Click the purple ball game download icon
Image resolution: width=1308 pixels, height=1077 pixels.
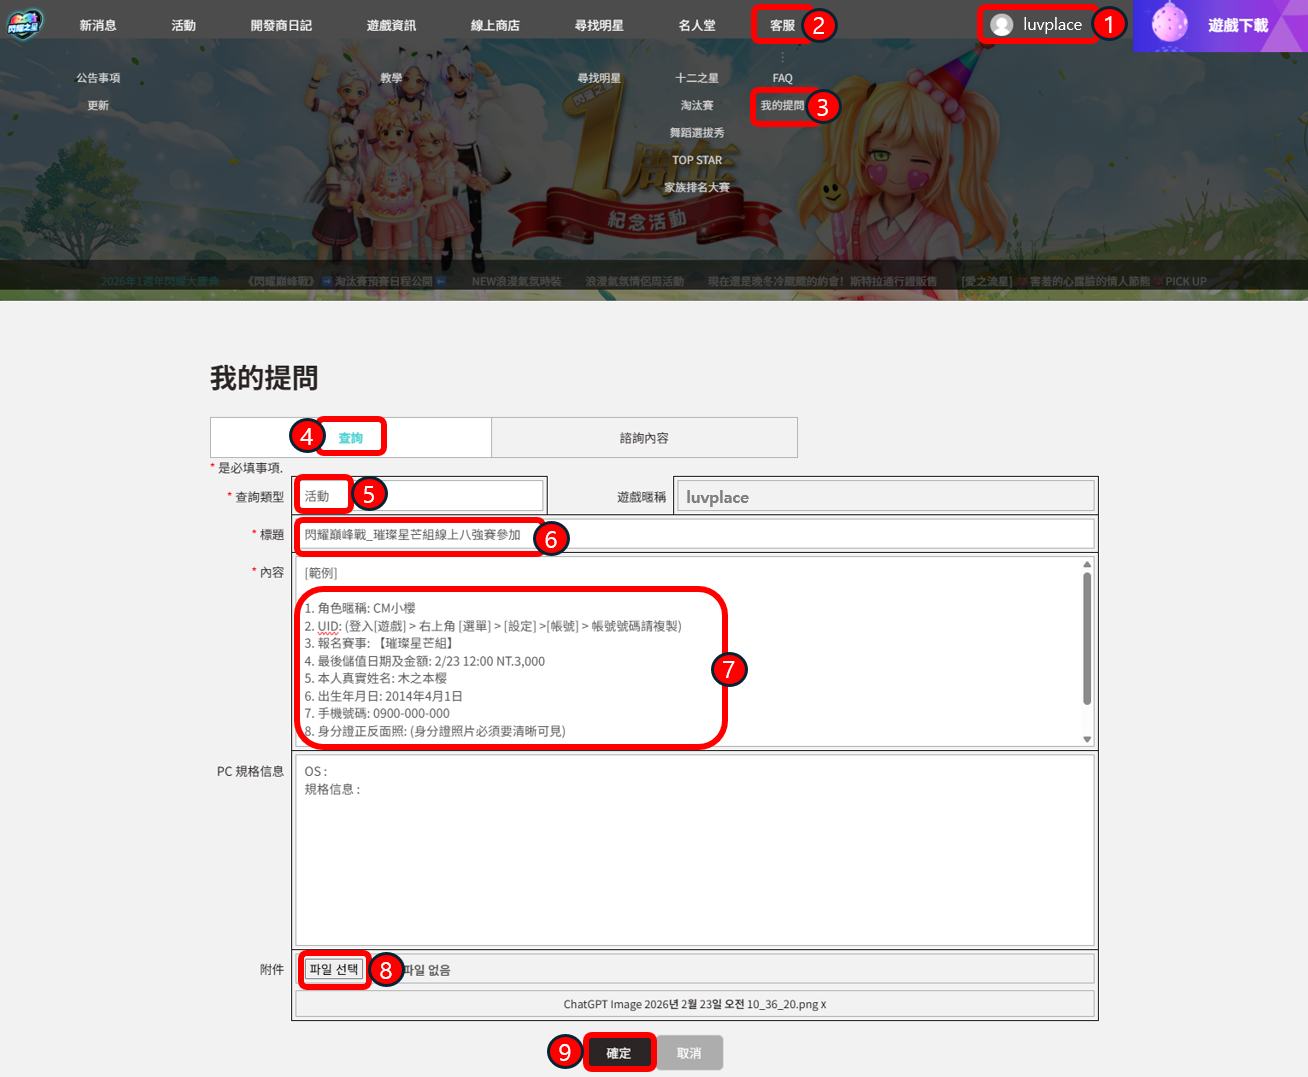1169,24
